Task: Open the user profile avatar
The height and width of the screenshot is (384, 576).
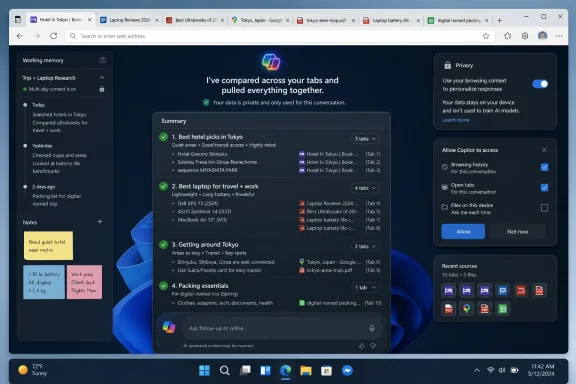Action: (x=543, y=36)
